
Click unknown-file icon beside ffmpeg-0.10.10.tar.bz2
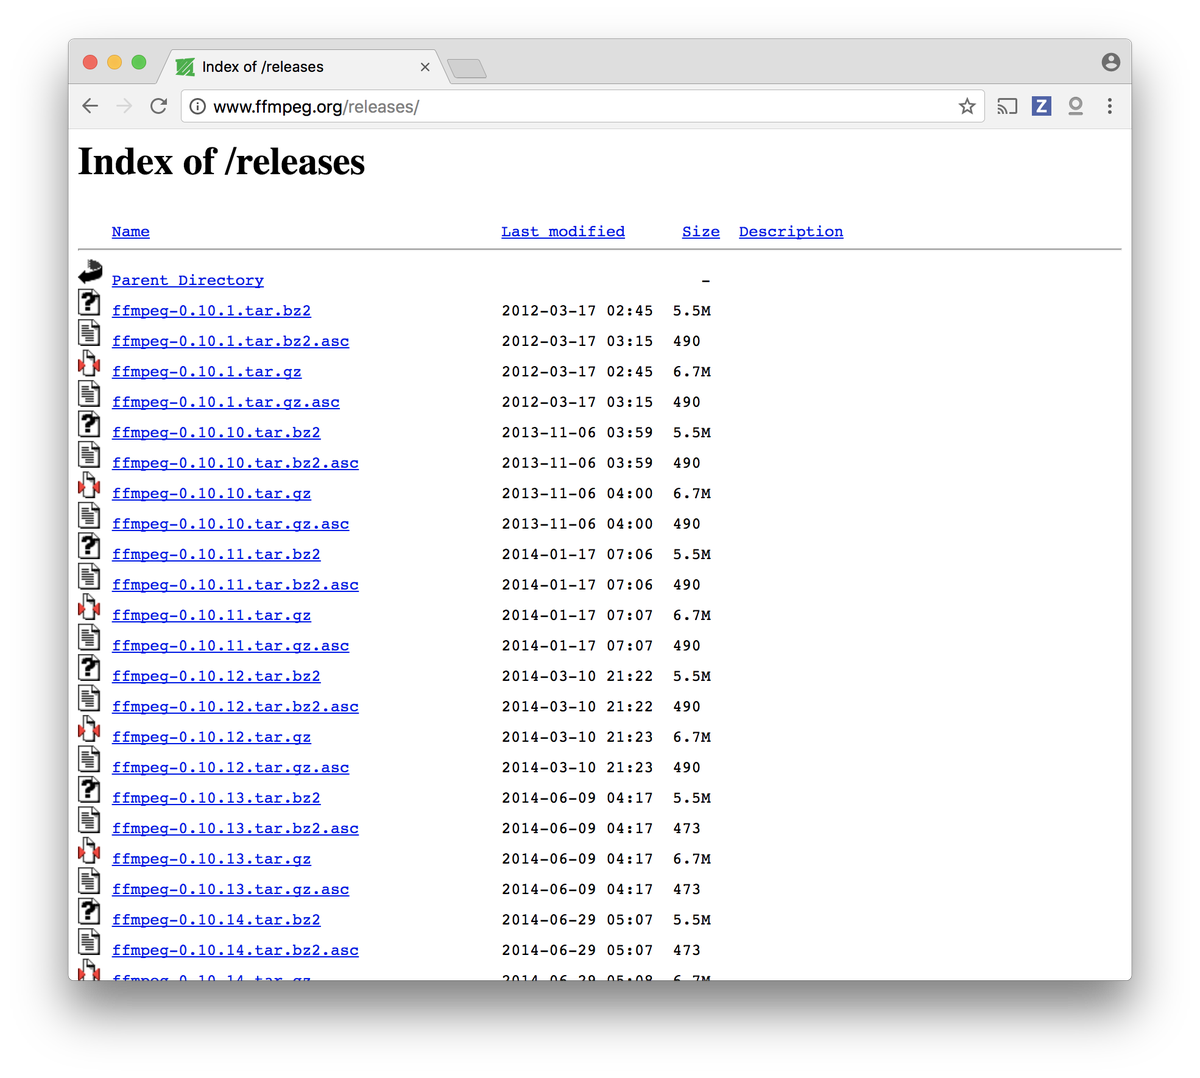pyautogui.click(x=89, y=424)
